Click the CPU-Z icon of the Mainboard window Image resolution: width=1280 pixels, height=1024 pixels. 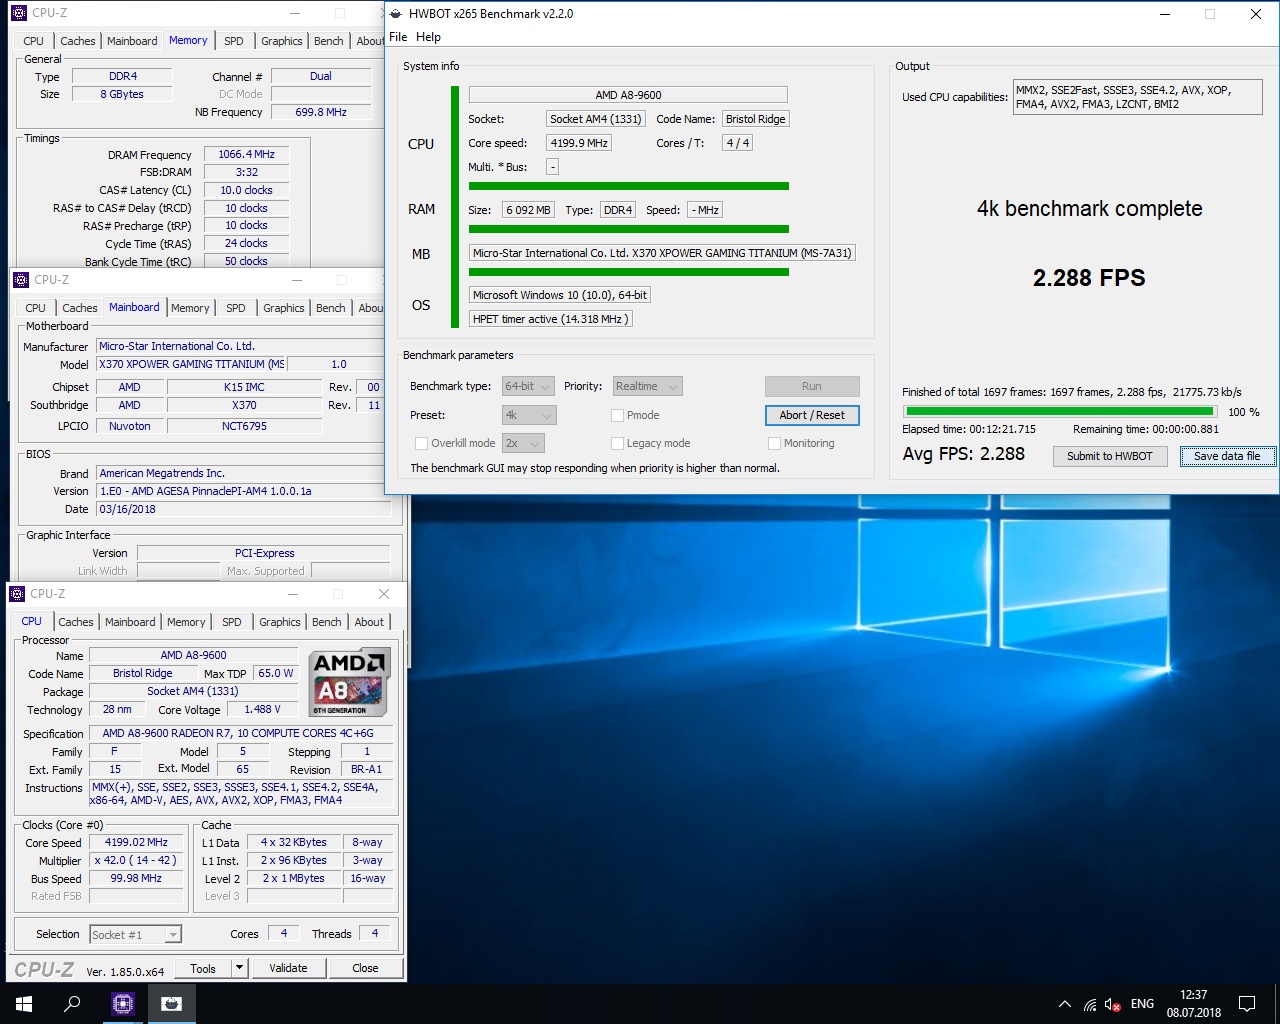coord(21,280)
